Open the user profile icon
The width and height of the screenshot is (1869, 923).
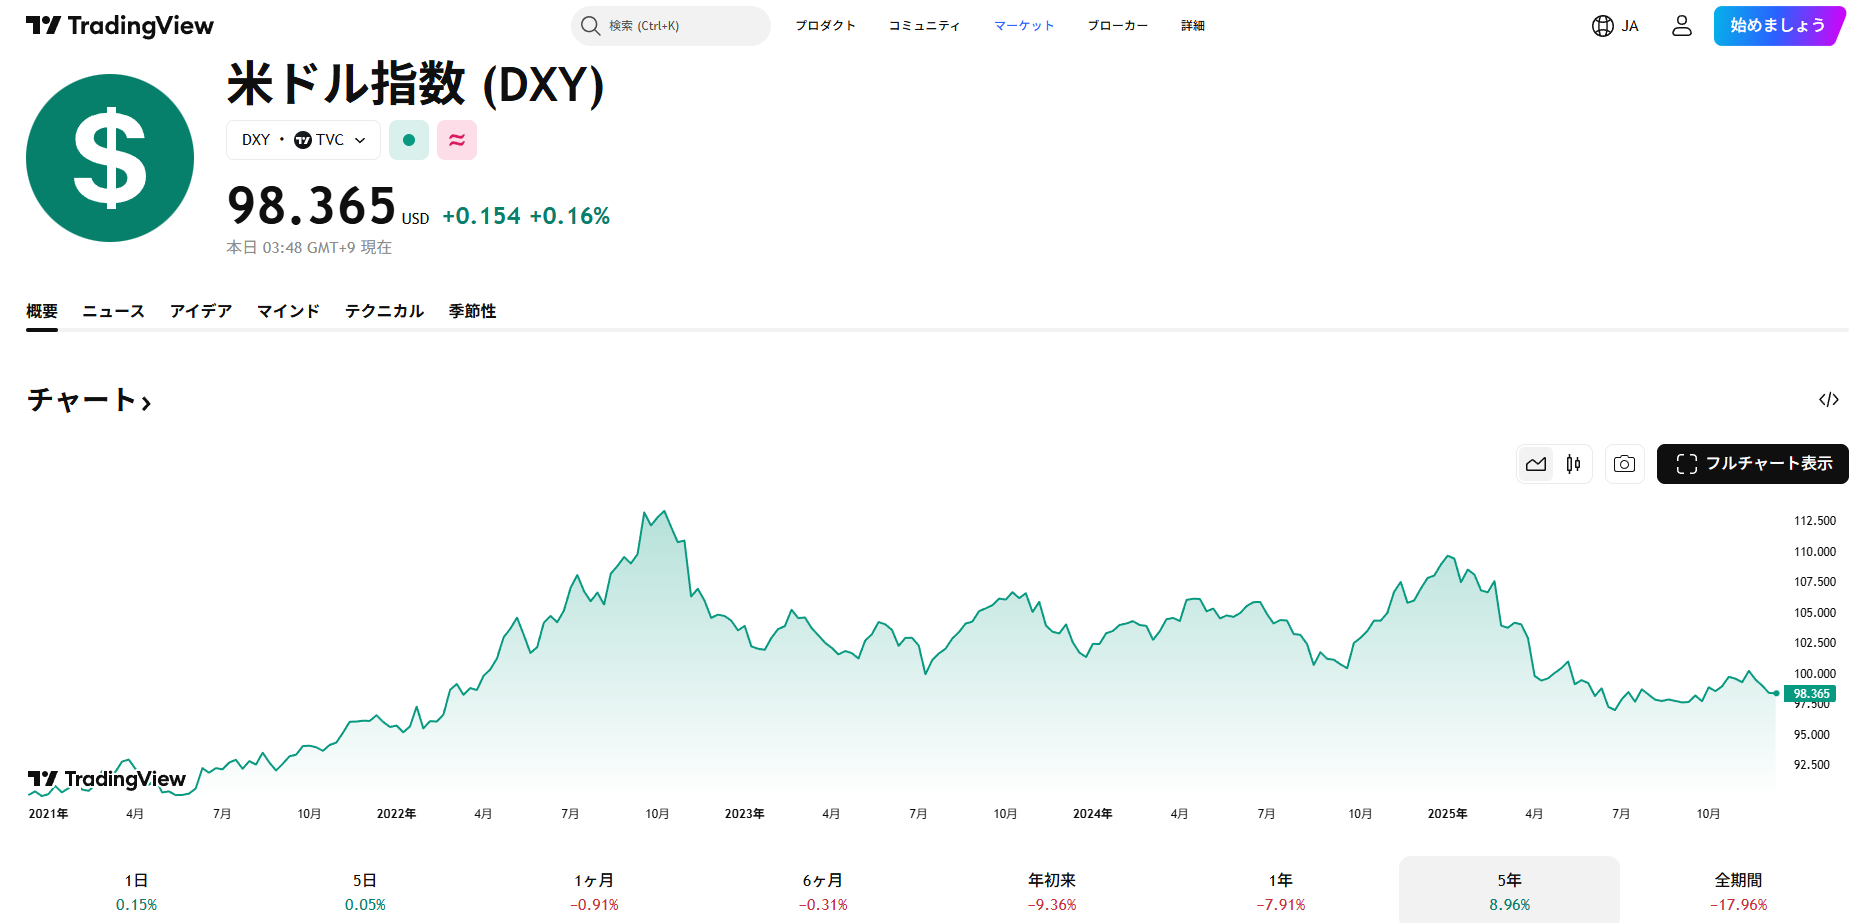pyautogui.click(x=1681, y=26)
